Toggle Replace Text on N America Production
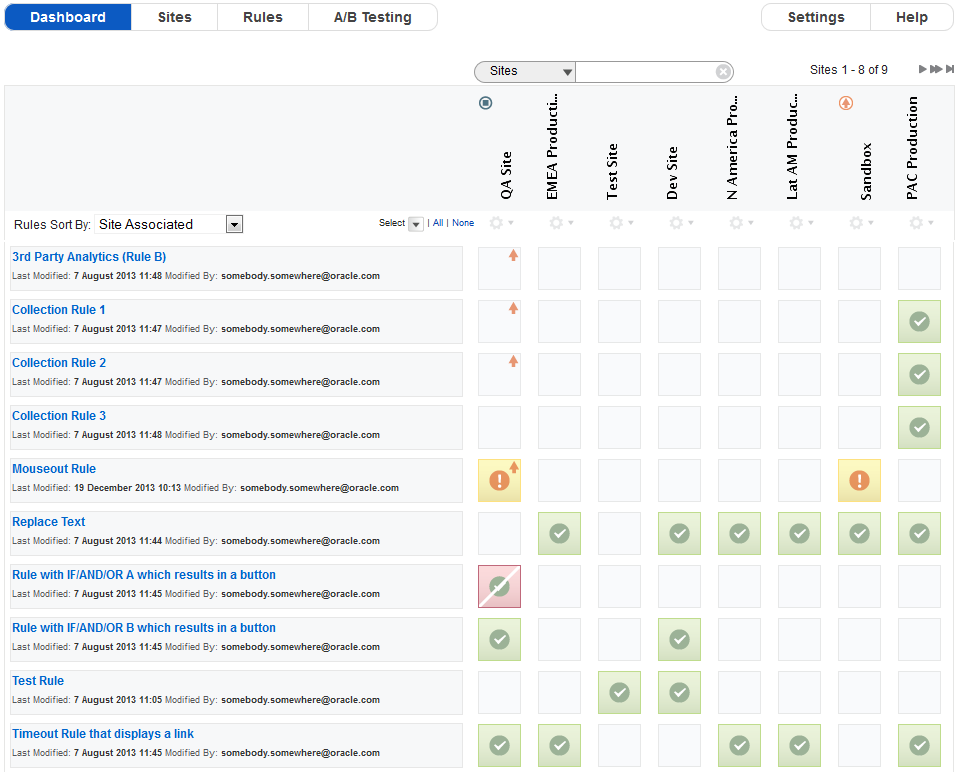 [x=740, y=533]
